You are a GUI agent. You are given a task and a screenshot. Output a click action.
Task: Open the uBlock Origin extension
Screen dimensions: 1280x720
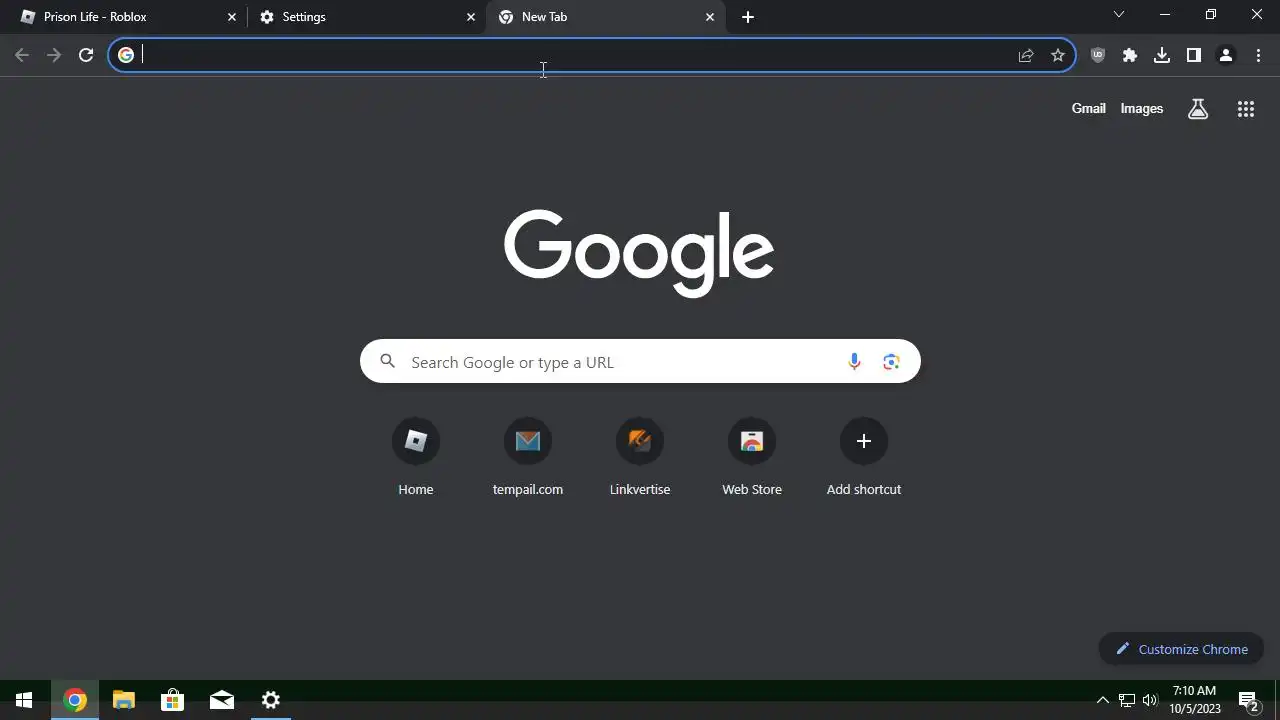click(x=1098, y=55)
